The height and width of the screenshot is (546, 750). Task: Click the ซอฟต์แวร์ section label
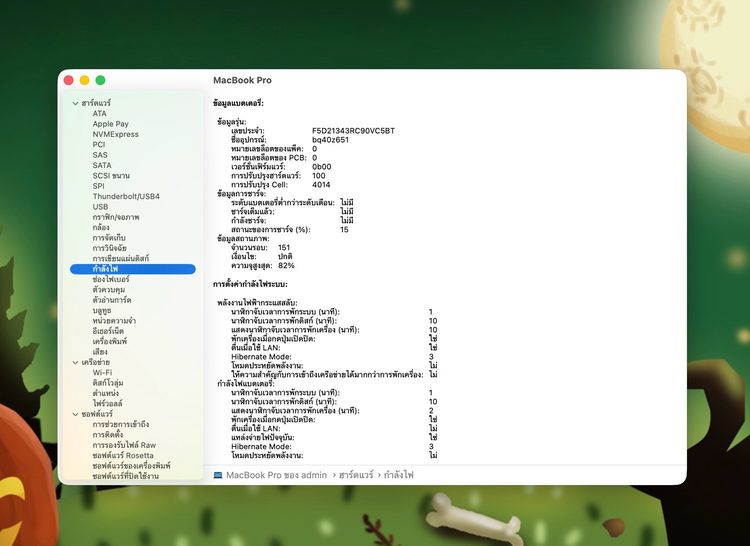click(97, 414)
